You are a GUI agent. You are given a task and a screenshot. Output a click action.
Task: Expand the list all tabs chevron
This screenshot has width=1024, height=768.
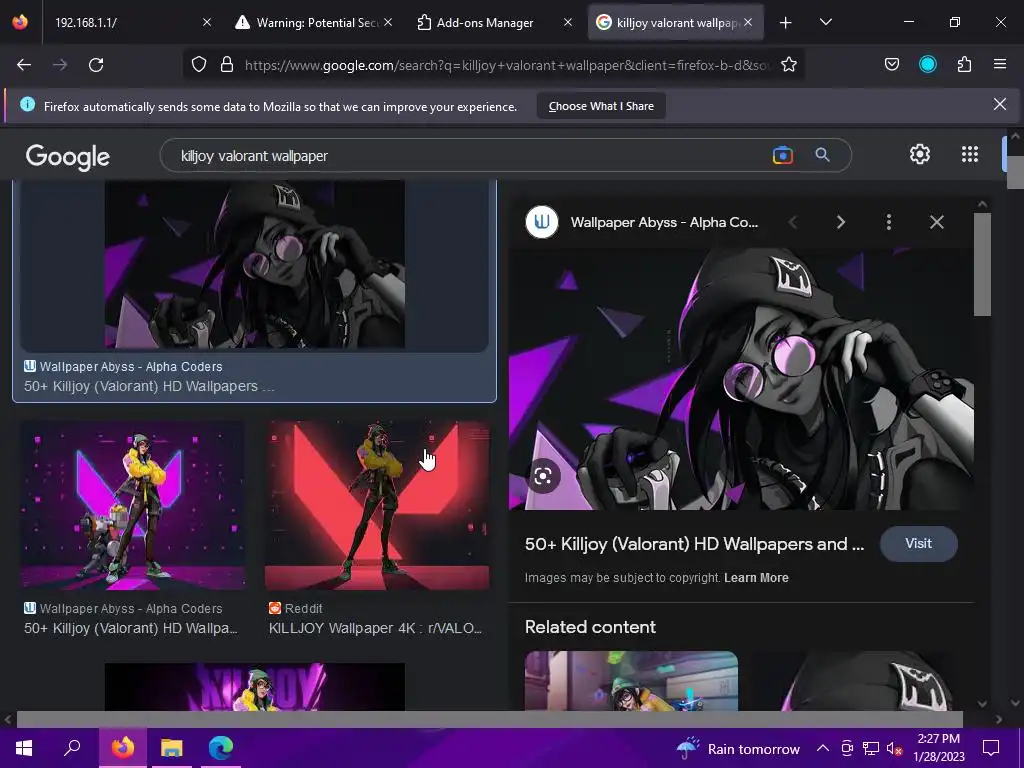[825, 23]
